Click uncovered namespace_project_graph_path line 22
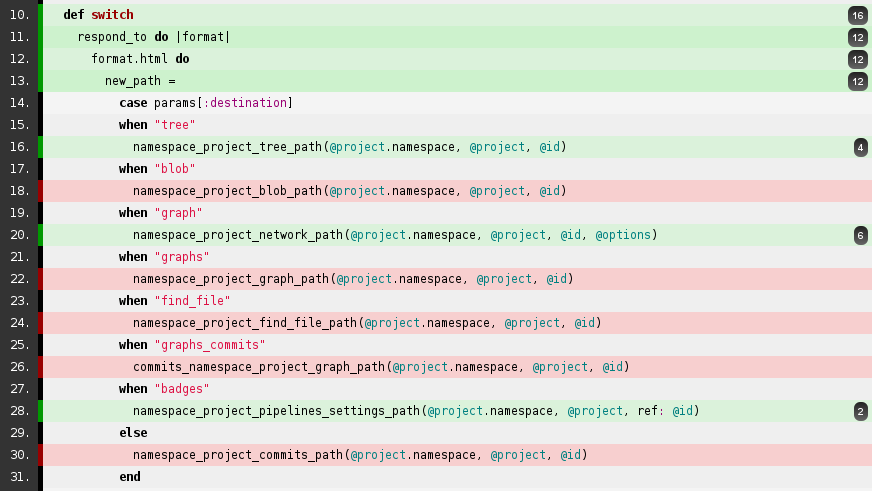The width and height of the screenshot is (872, 491). [353, 279]
